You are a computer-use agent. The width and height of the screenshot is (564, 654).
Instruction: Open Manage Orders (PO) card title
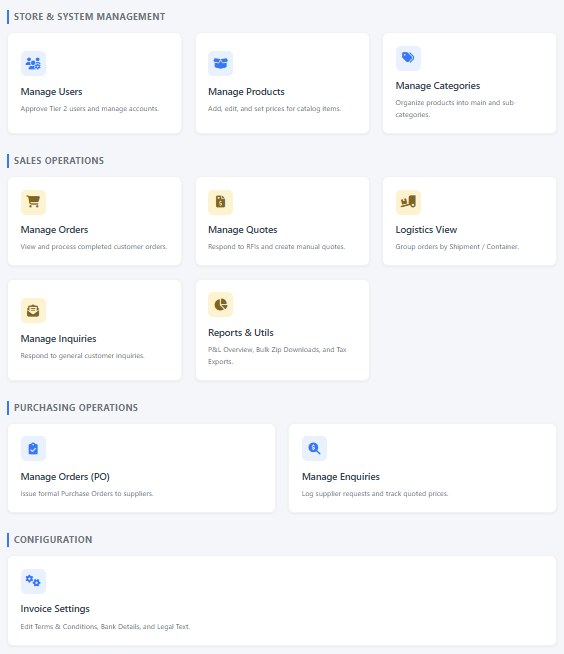click(65, 477)
